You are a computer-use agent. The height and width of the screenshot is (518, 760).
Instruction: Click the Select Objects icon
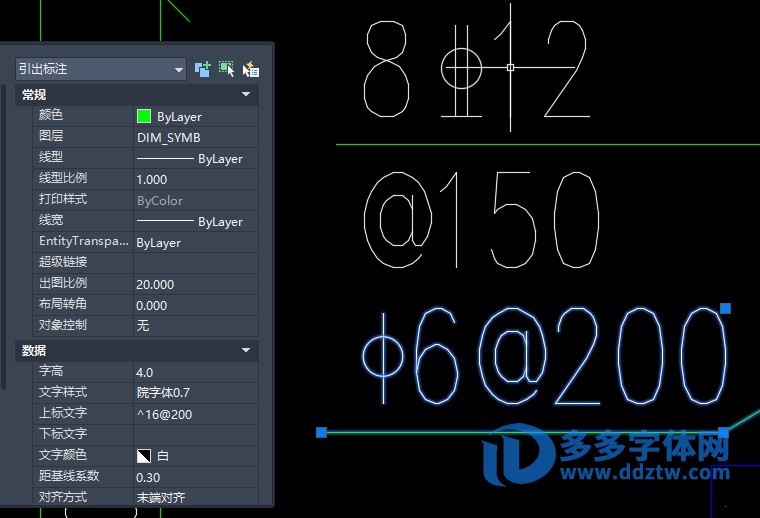coord(227,69)
